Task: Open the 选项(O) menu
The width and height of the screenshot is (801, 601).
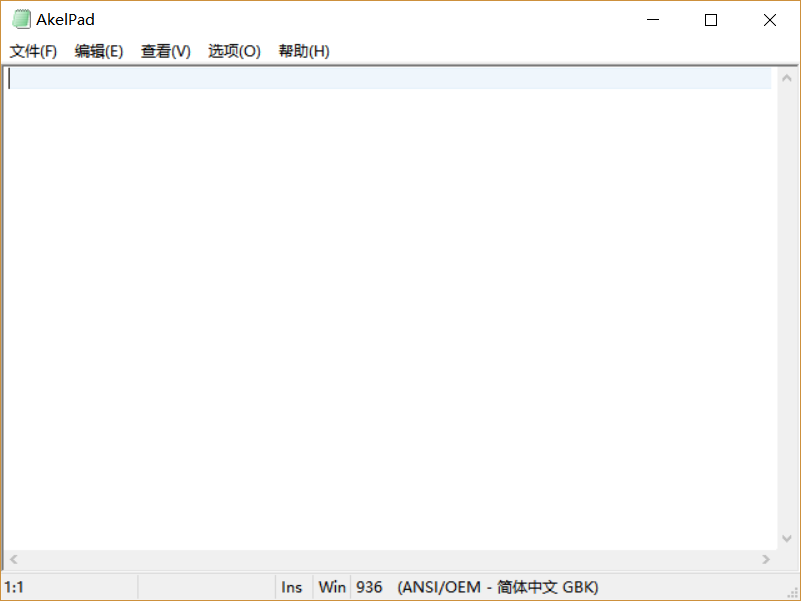Action: [234, 51]
